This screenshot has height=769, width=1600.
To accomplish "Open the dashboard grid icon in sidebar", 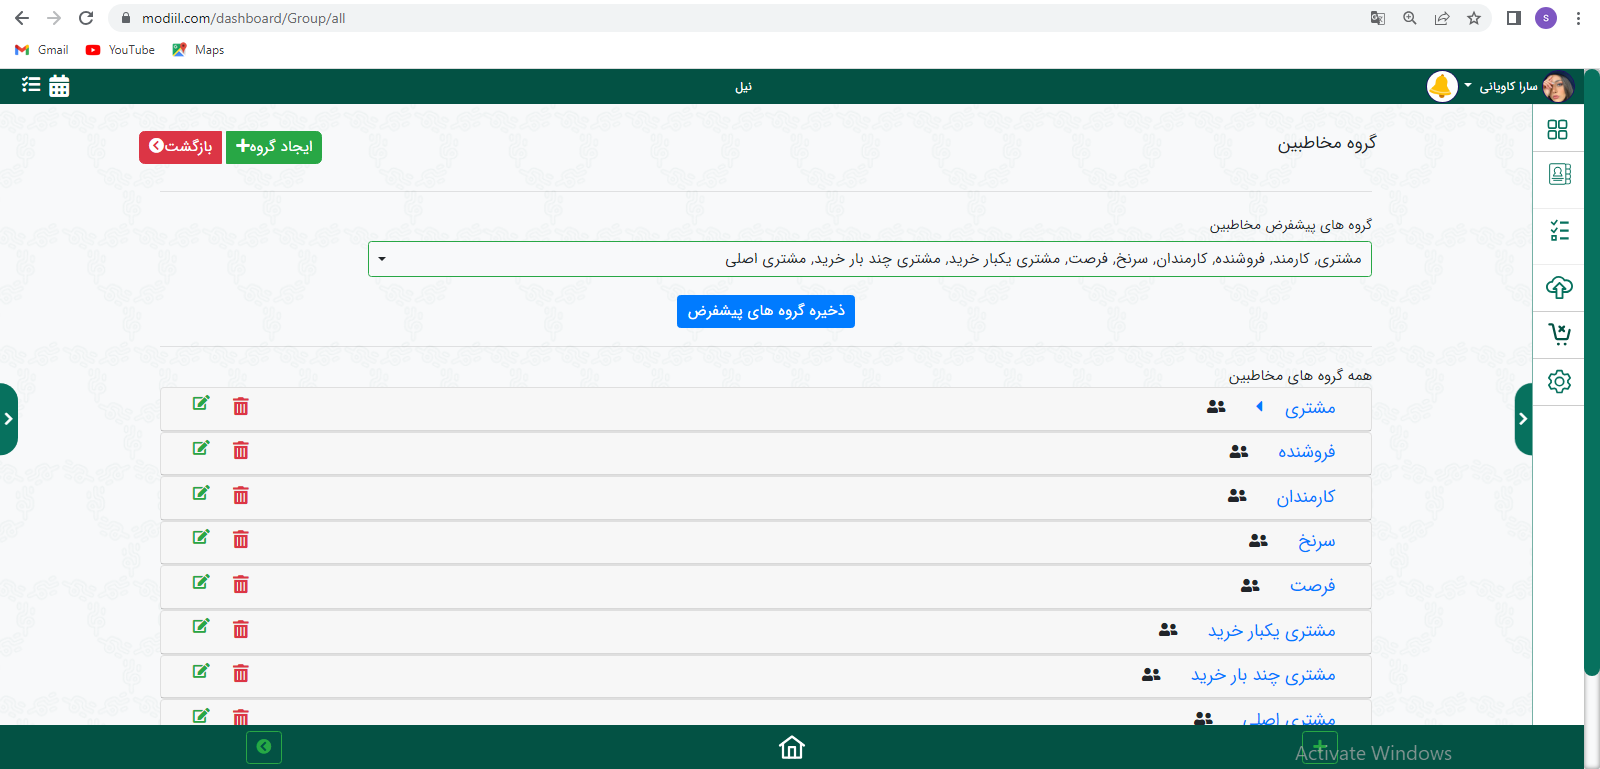I will coord(1558,129).
